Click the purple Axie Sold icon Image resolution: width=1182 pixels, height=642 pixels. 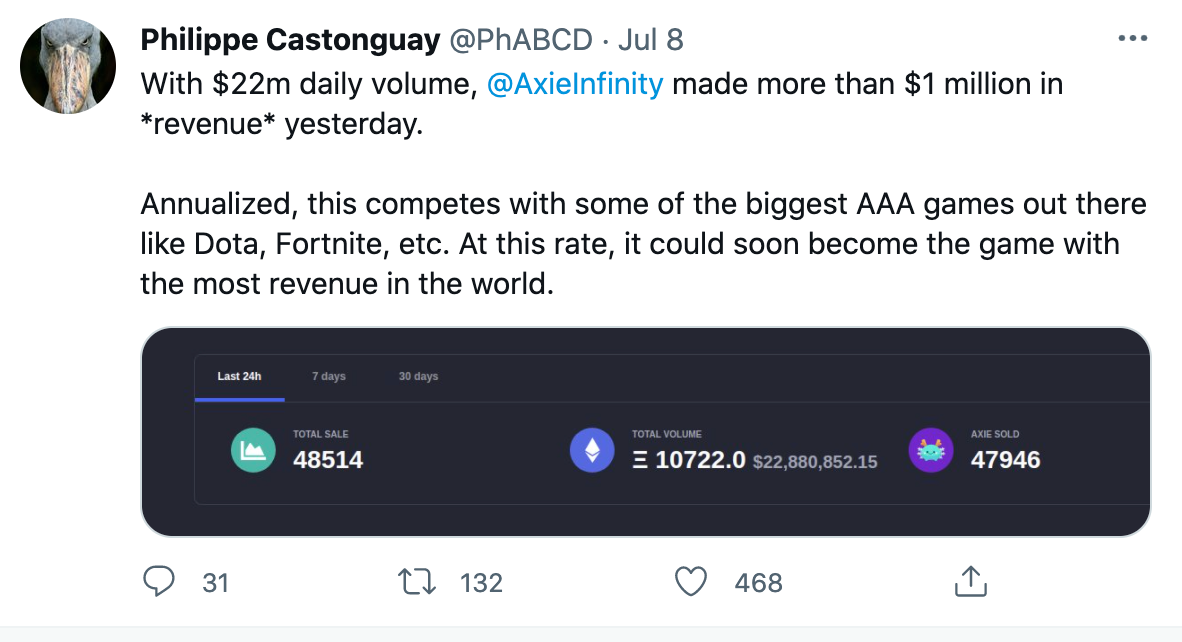click(931, 450)
